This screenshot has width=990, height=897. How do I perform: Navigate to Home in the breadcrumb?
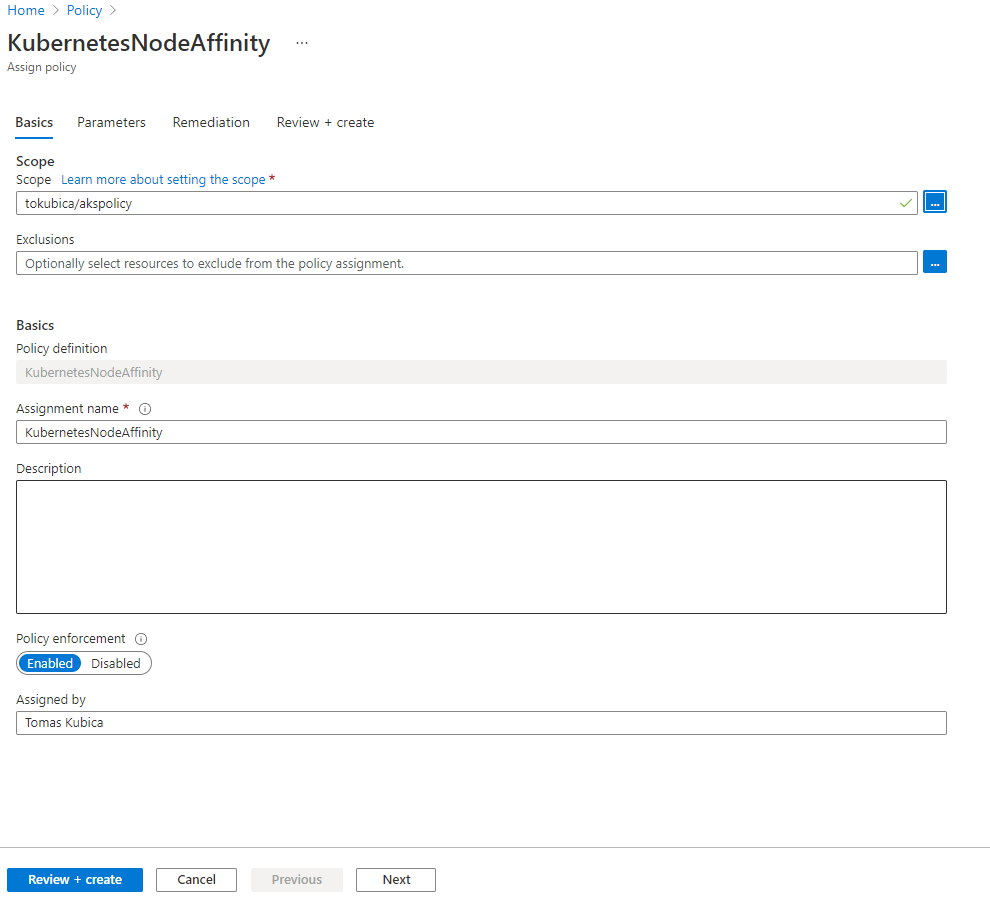tap(26, 10)
